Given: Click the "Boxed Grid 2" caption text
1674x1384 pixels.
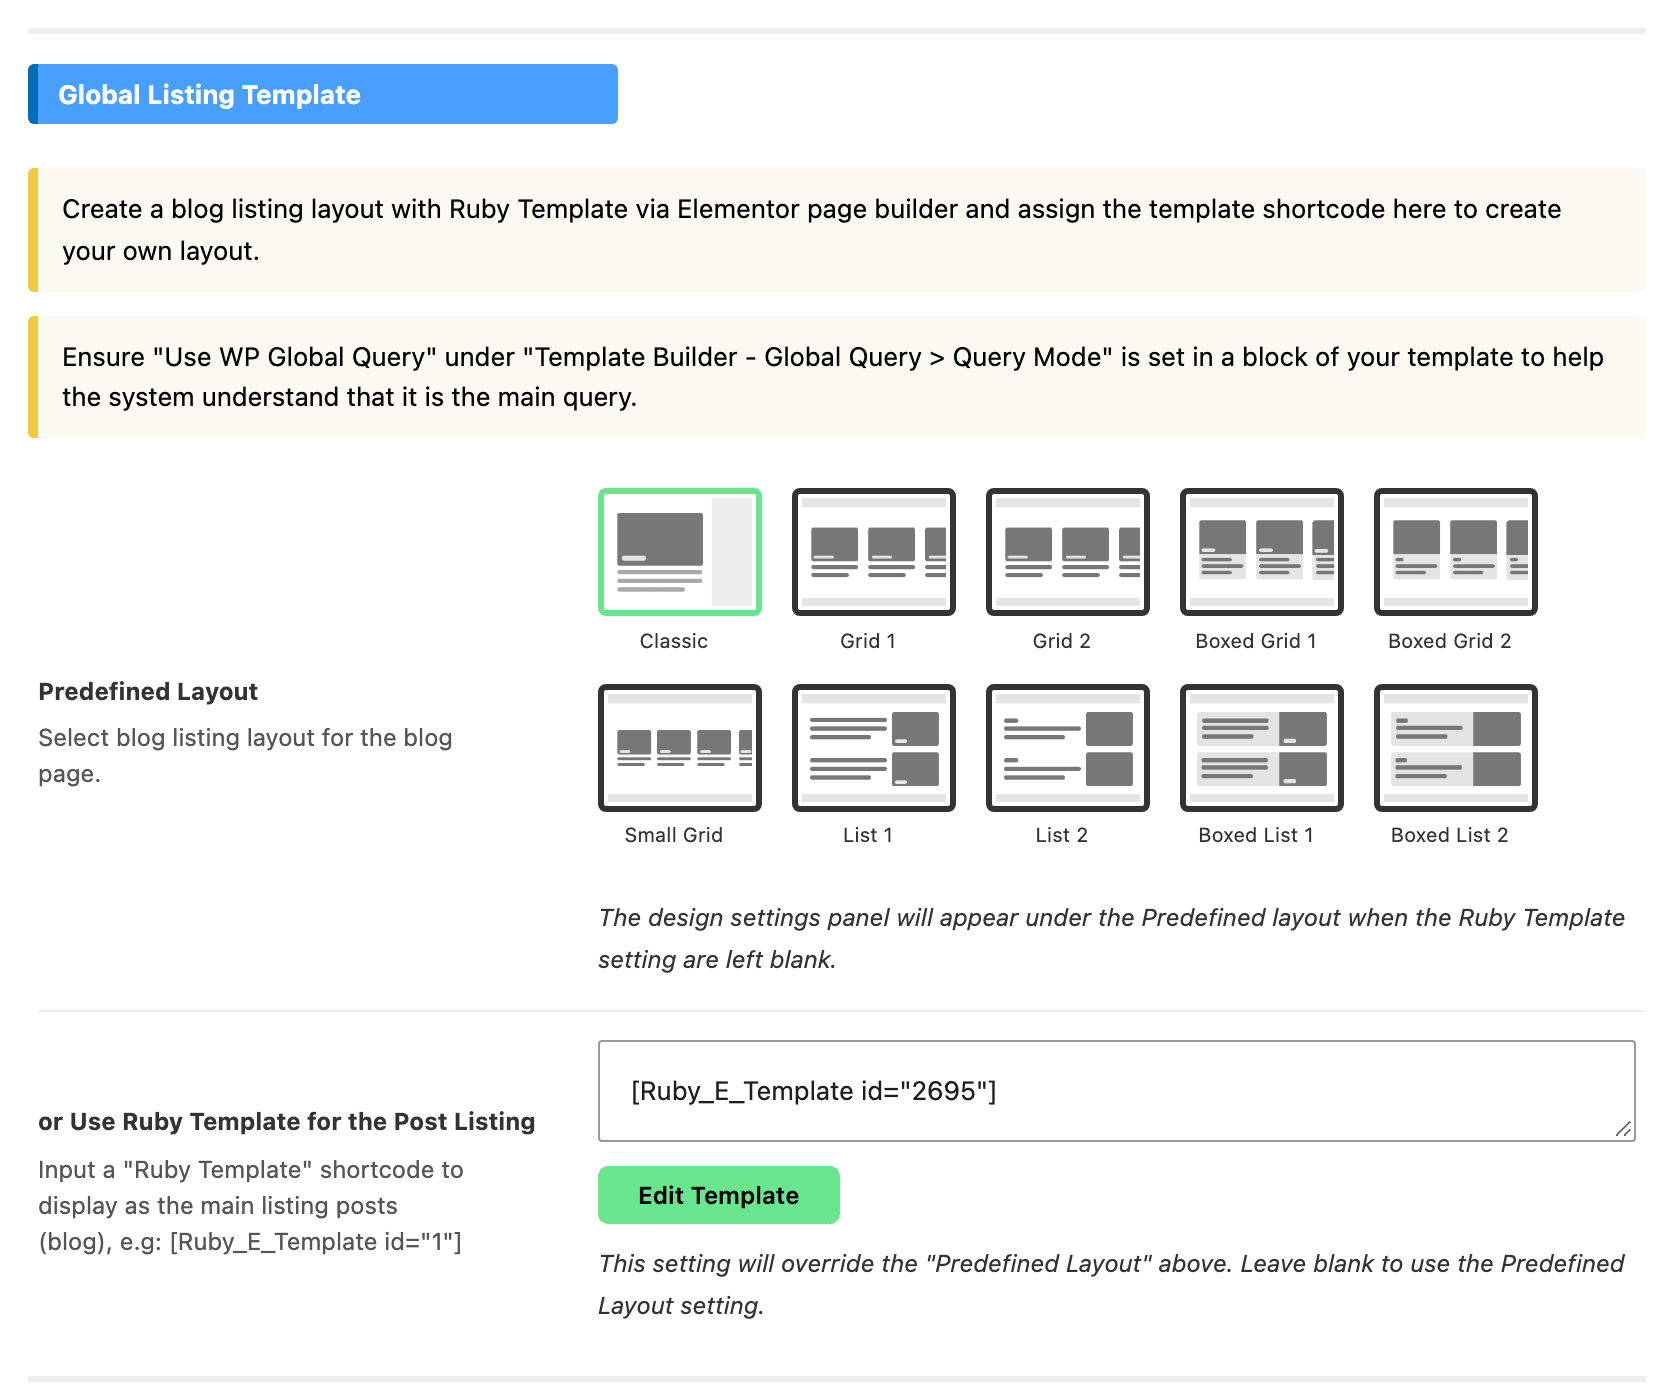Looking at the screenshot, I should [x=1450, y=641].
